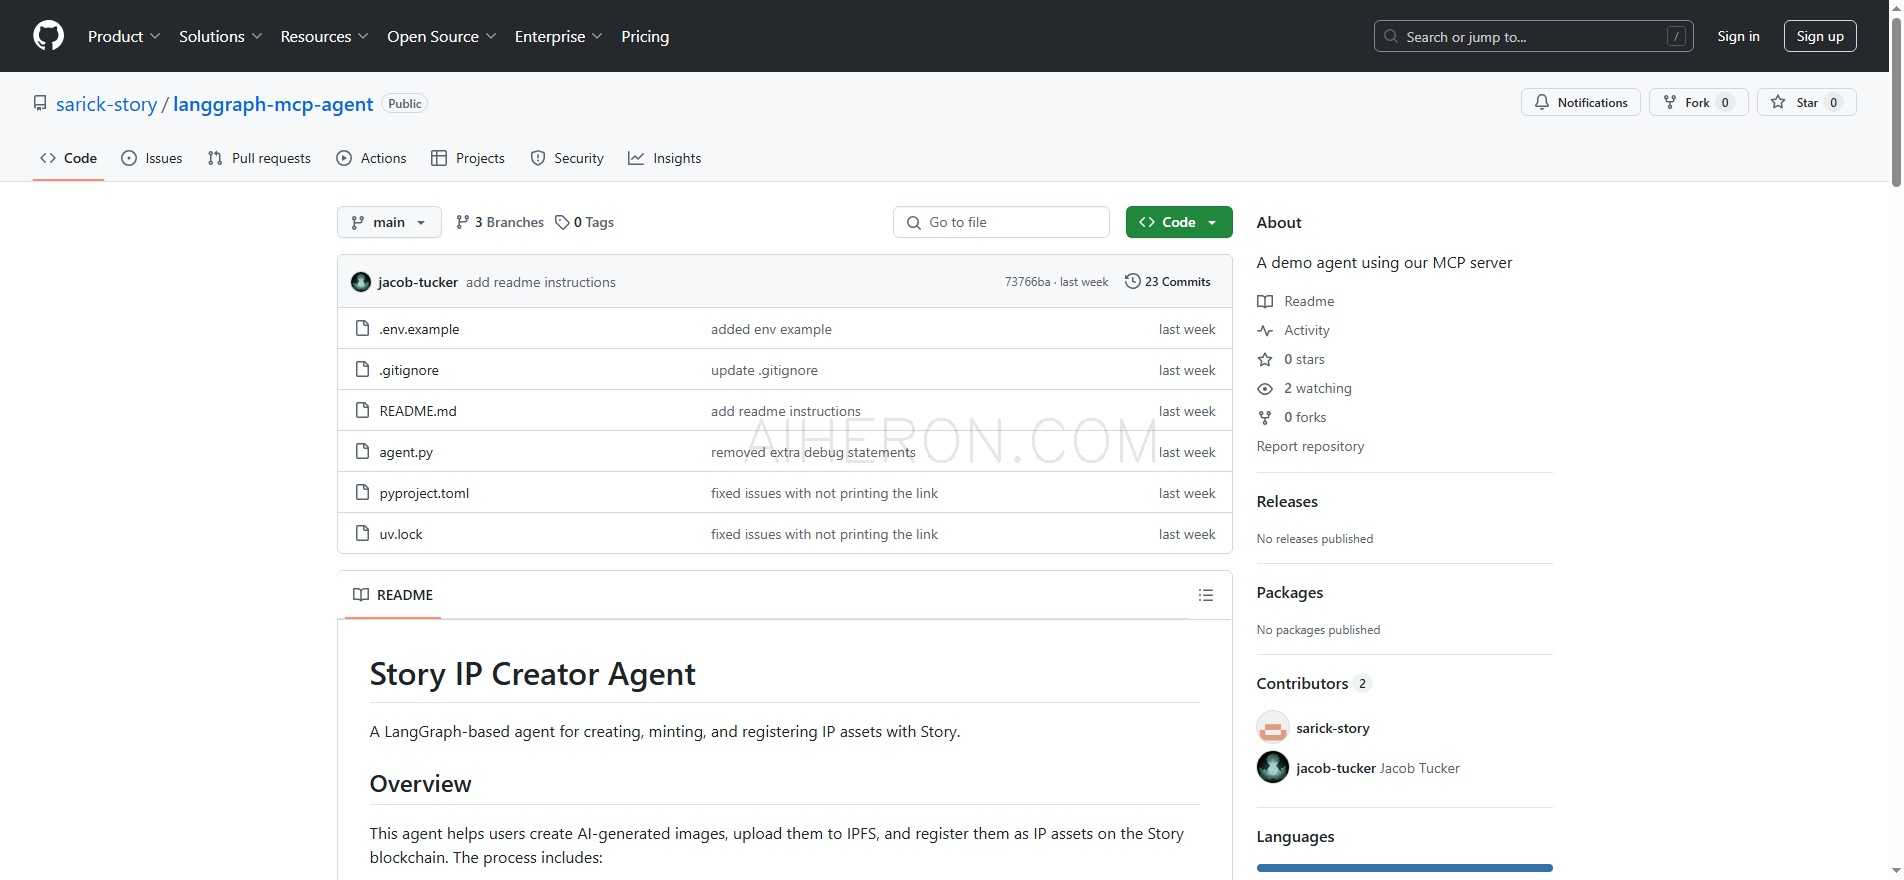This screenshot has width=1904, height=880.
Task: Expand the Resources menu
Action: click(x=325, y=36)
